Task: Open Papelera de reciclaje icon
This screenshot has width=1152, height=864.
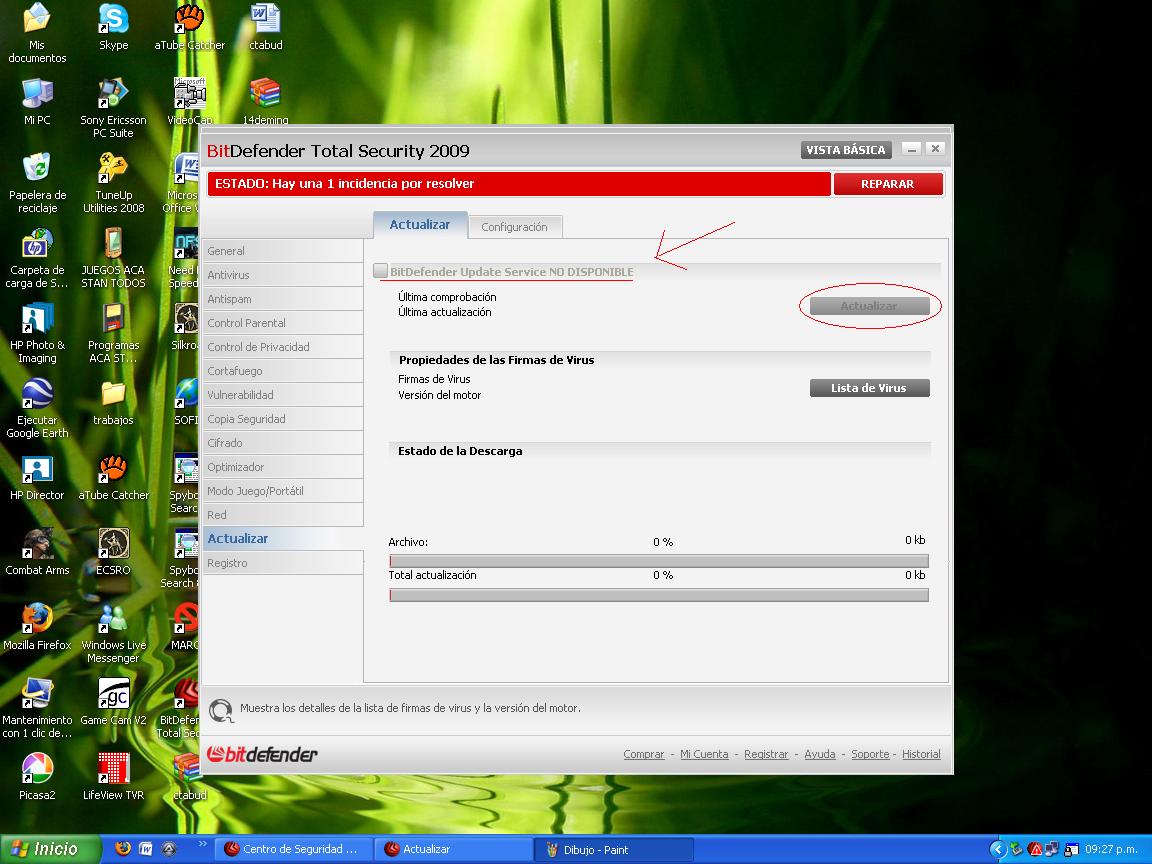Action: [x=37, y=183]
